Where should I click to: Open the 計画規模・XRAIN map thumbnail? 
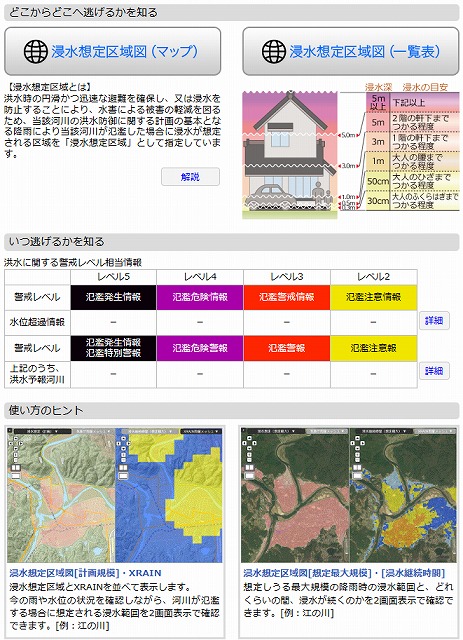[x=115, y=495]
